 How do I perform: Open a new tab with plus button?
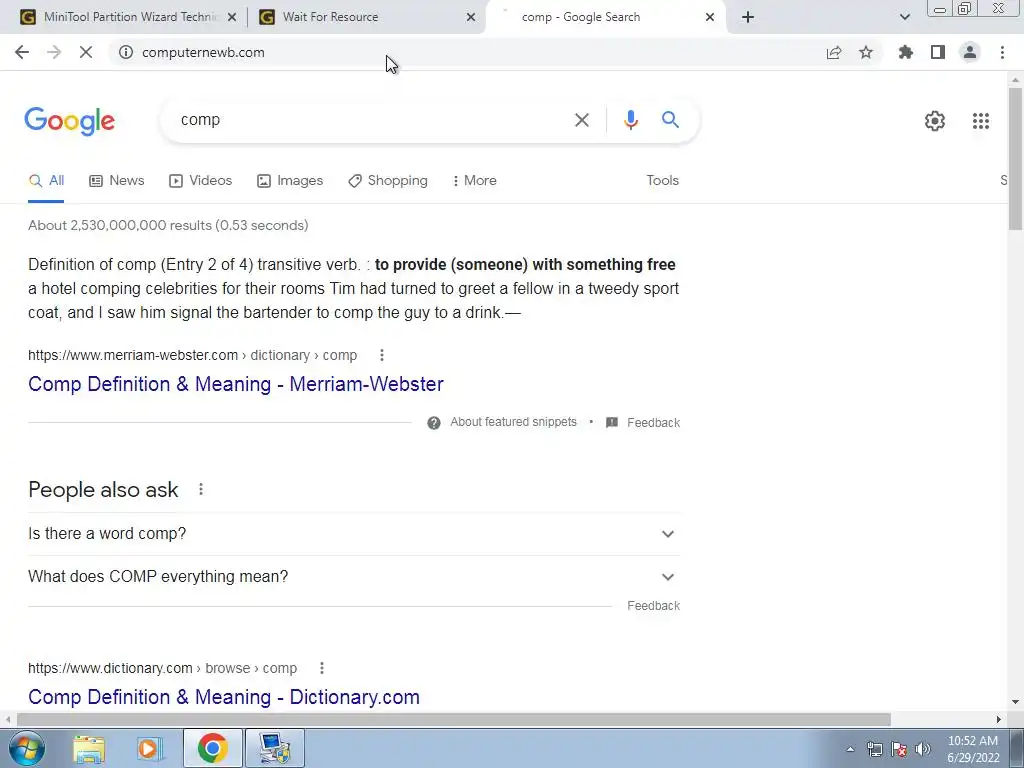[748, 17]
